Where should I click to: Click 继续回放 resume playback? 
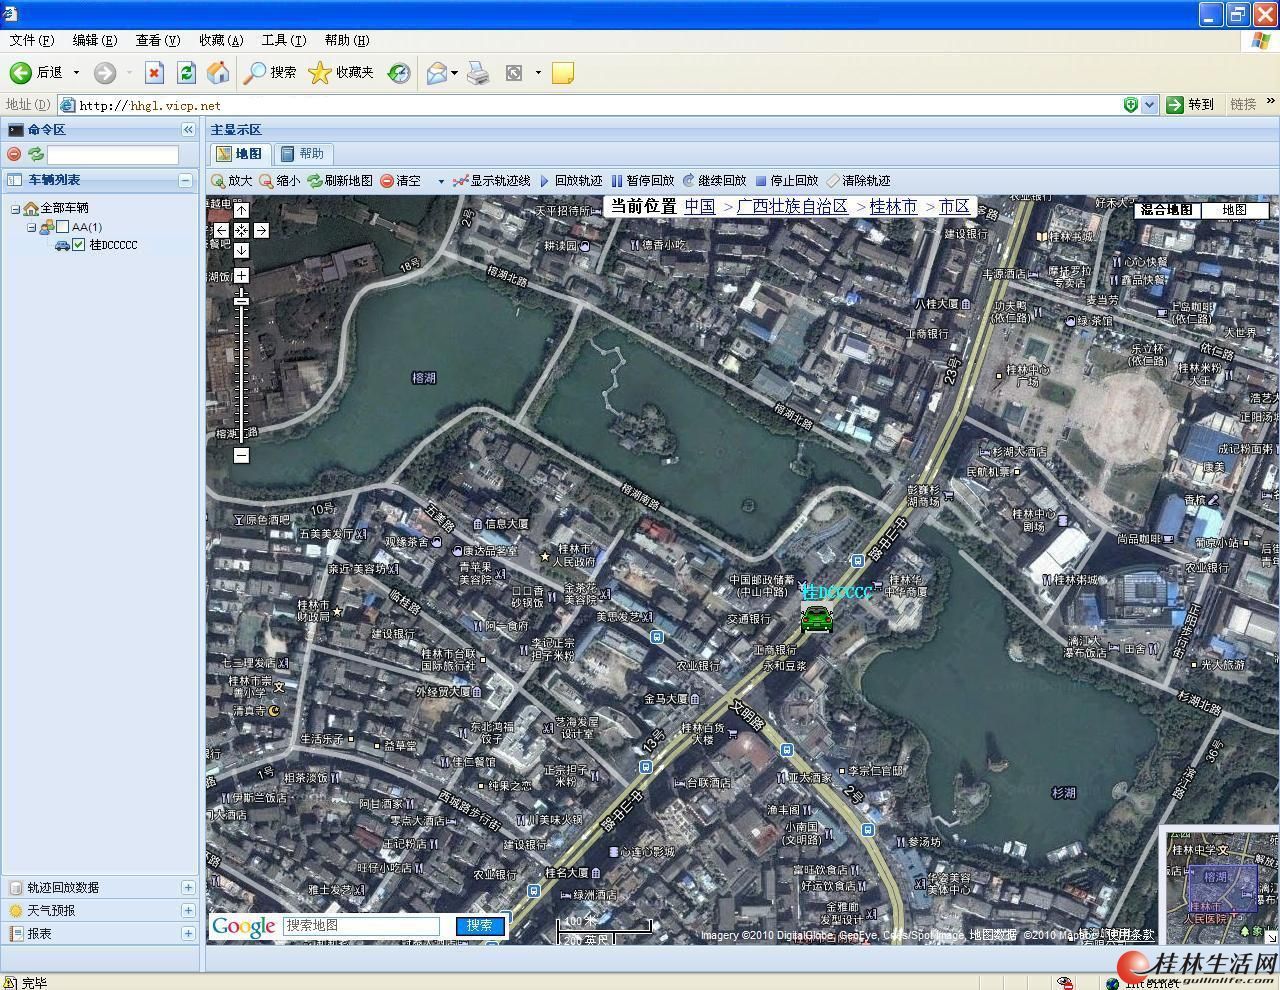pos(715,181)
